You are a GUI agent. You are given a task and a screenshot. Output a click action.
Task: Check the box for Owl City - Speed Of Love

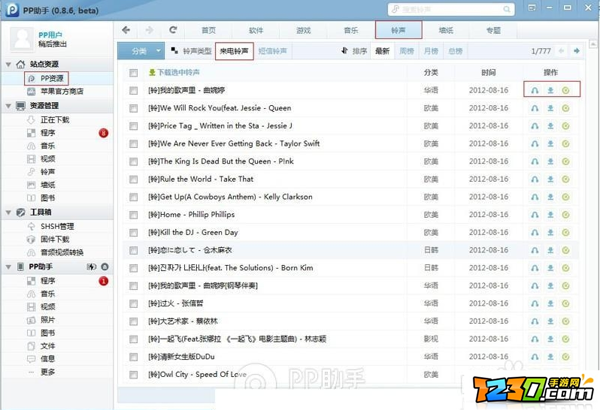tap(133, 375)
